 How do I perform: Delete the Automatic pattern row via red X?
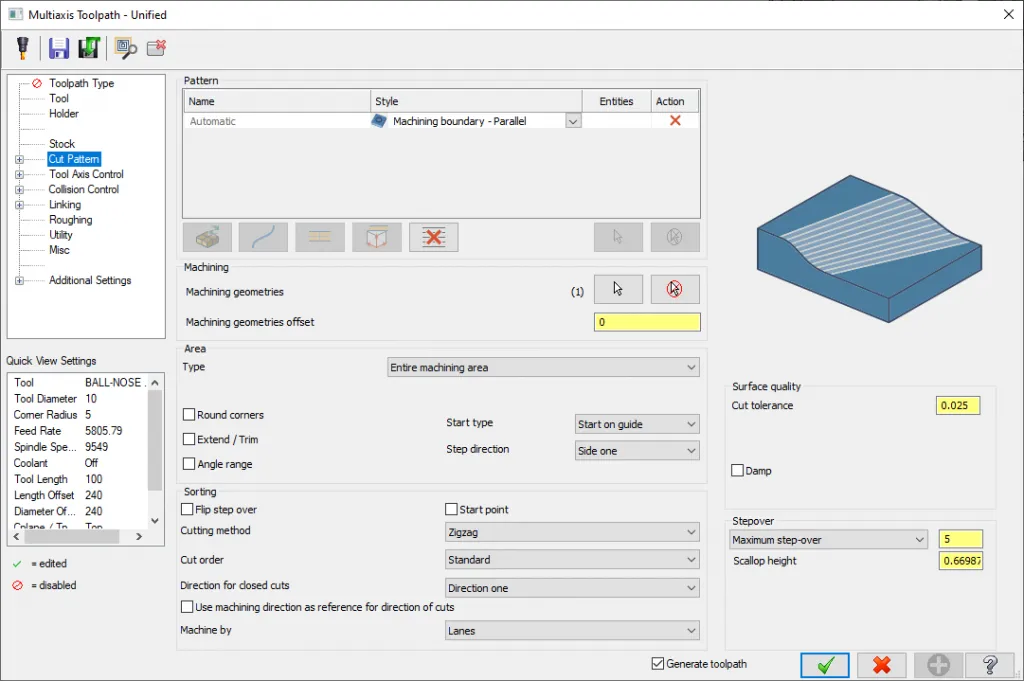point(675,121)
